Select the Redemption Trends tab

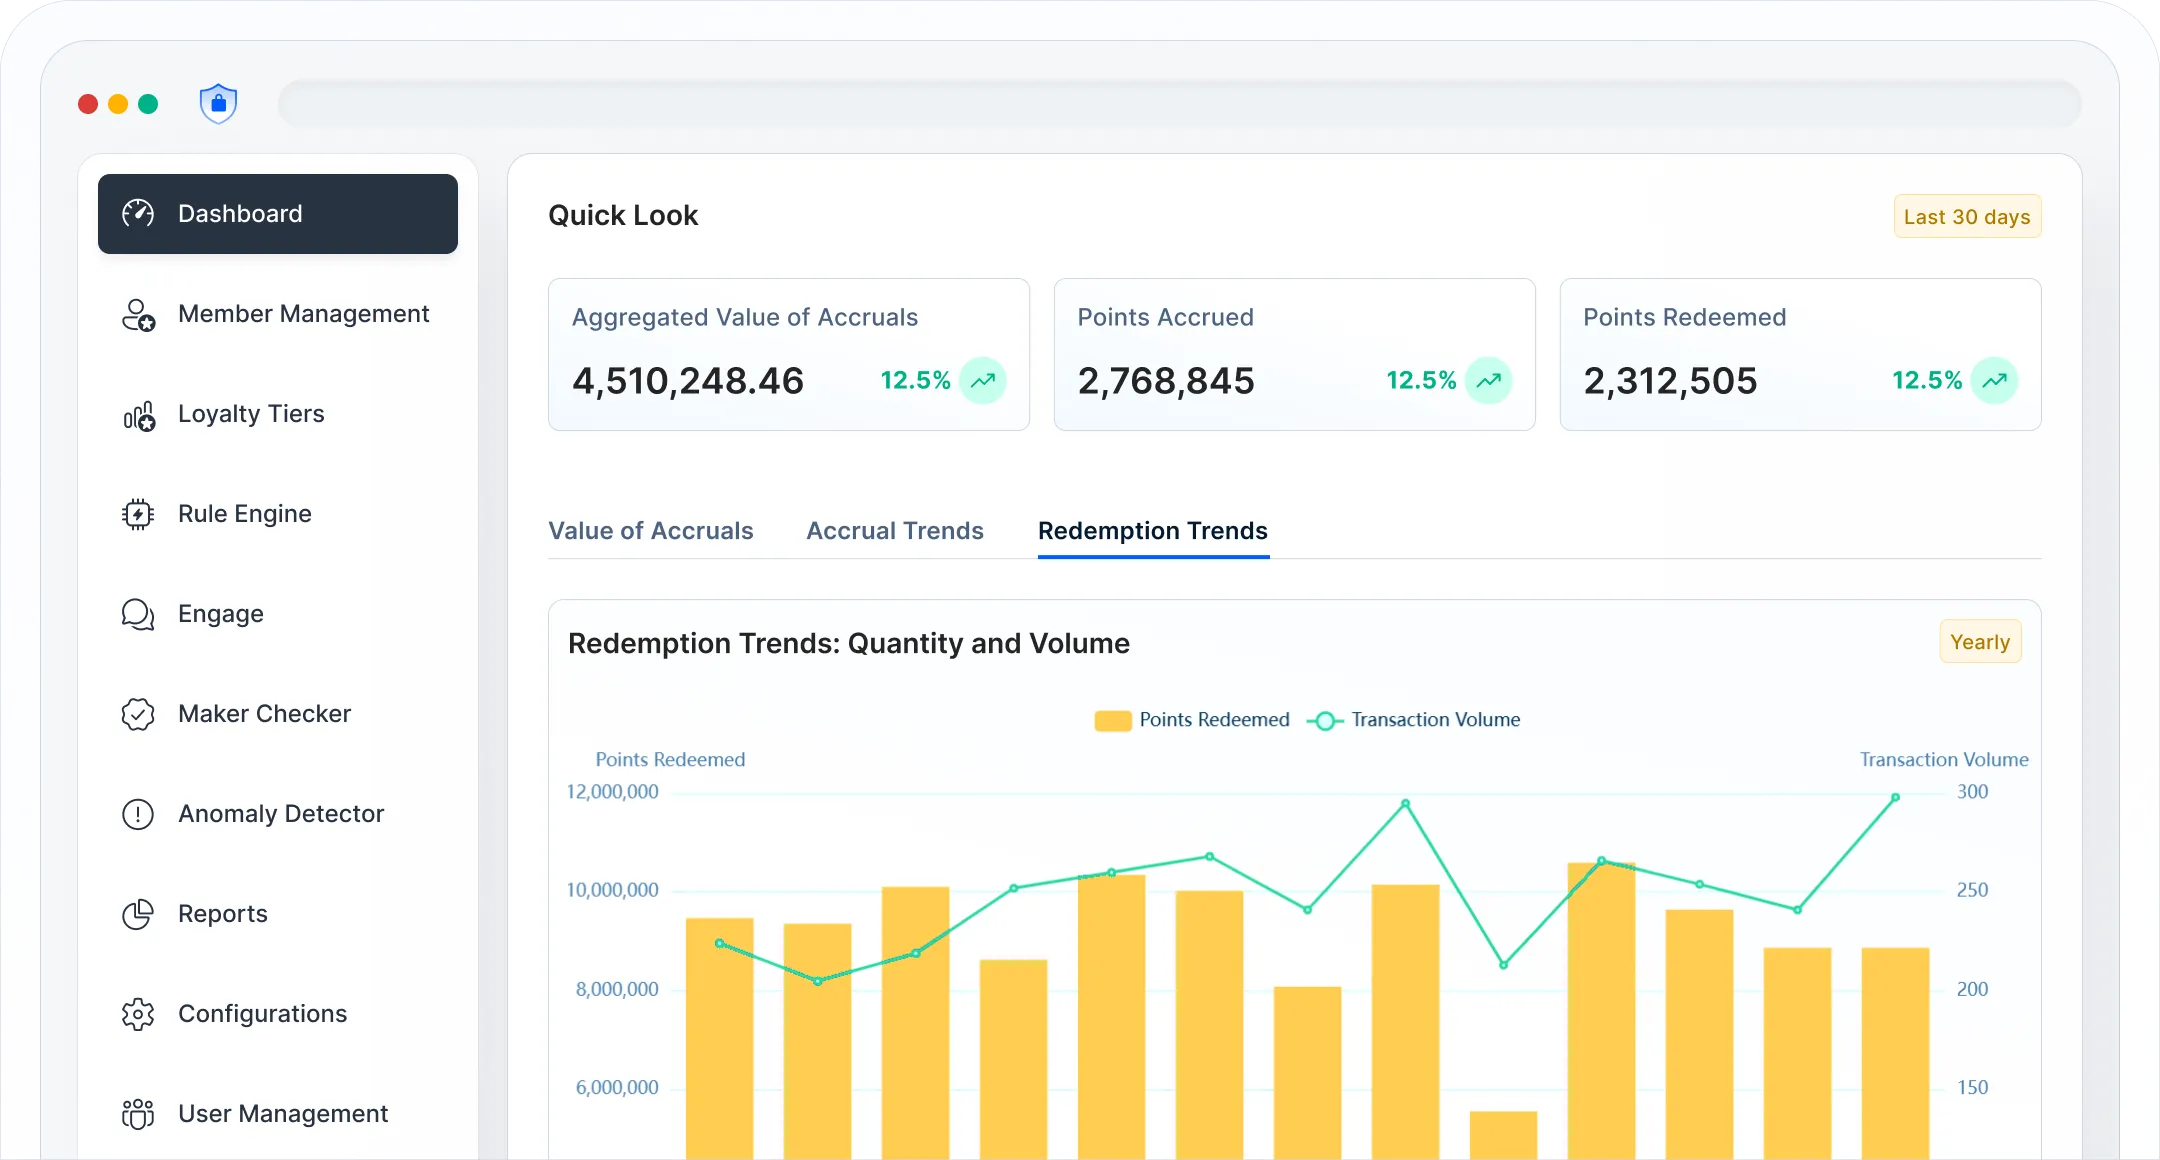1152,531
